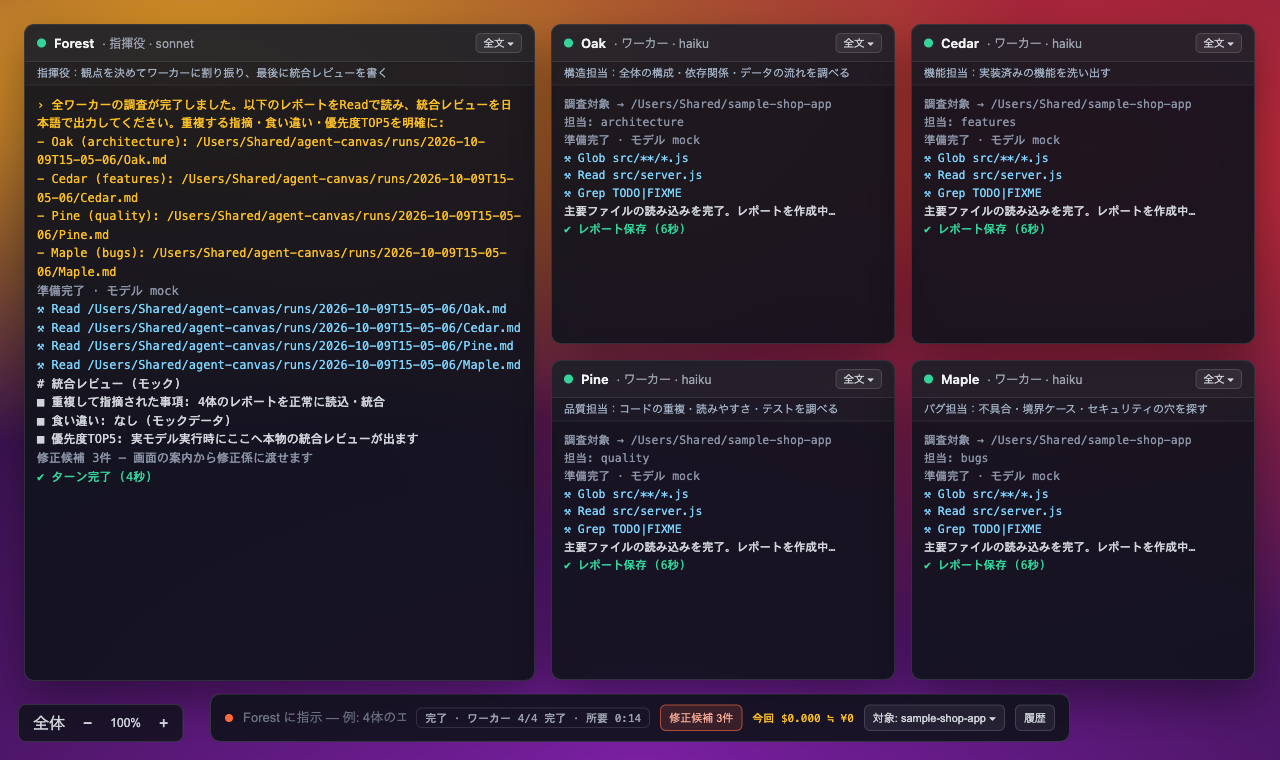The height and width of the screenshot is (760, 1280).
Task: Click the zoom out minus button
Action: (x=87, y=723)
